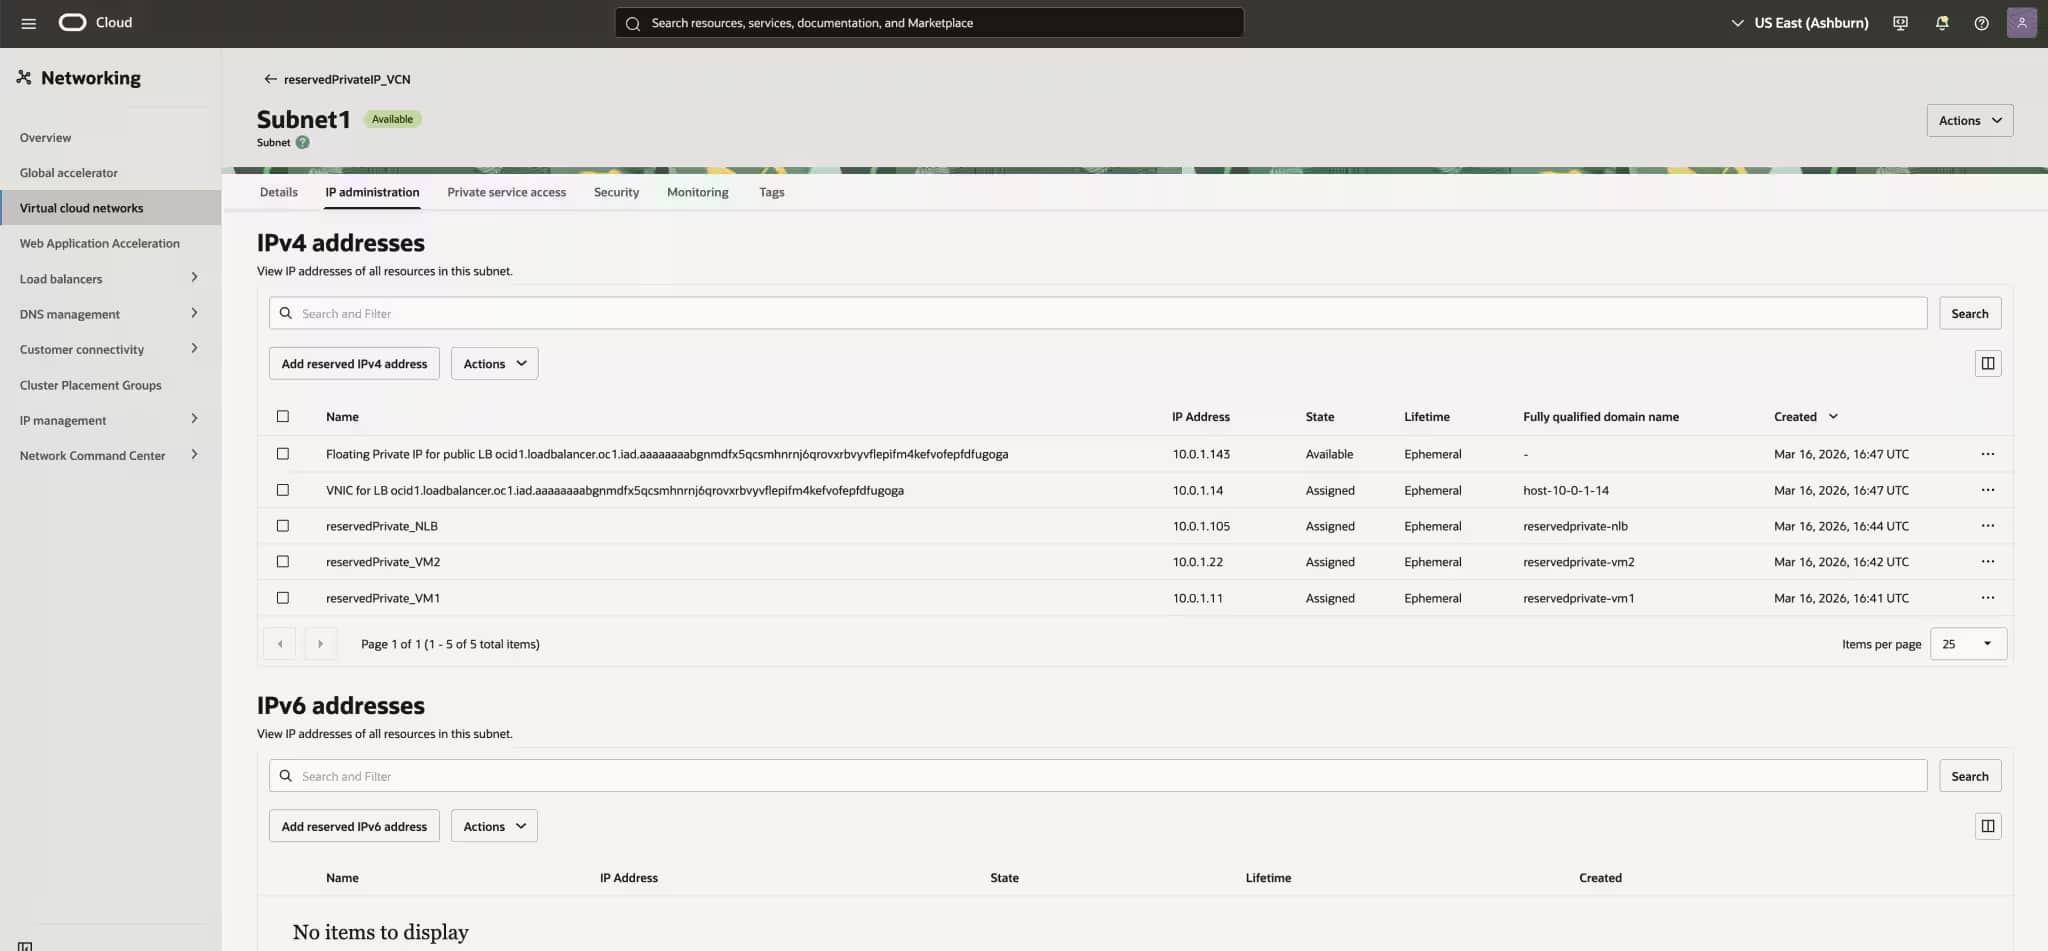The image size is (2048, 951).
Task: Click Add reserved IPv4 address button
Action: [354, 364]
